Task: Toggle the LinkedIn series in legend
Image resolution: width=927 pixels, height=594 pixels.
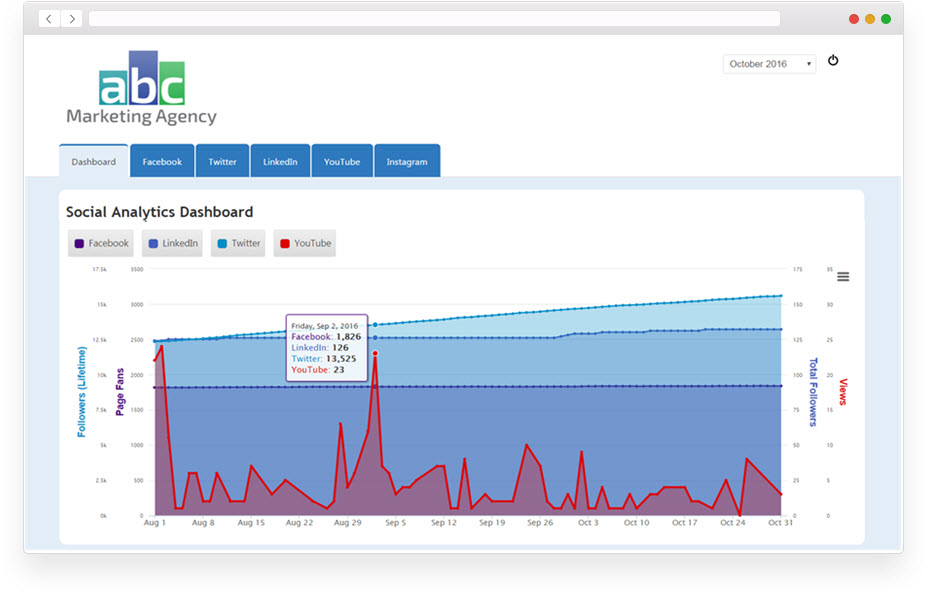Action: (x=173, y=243)
